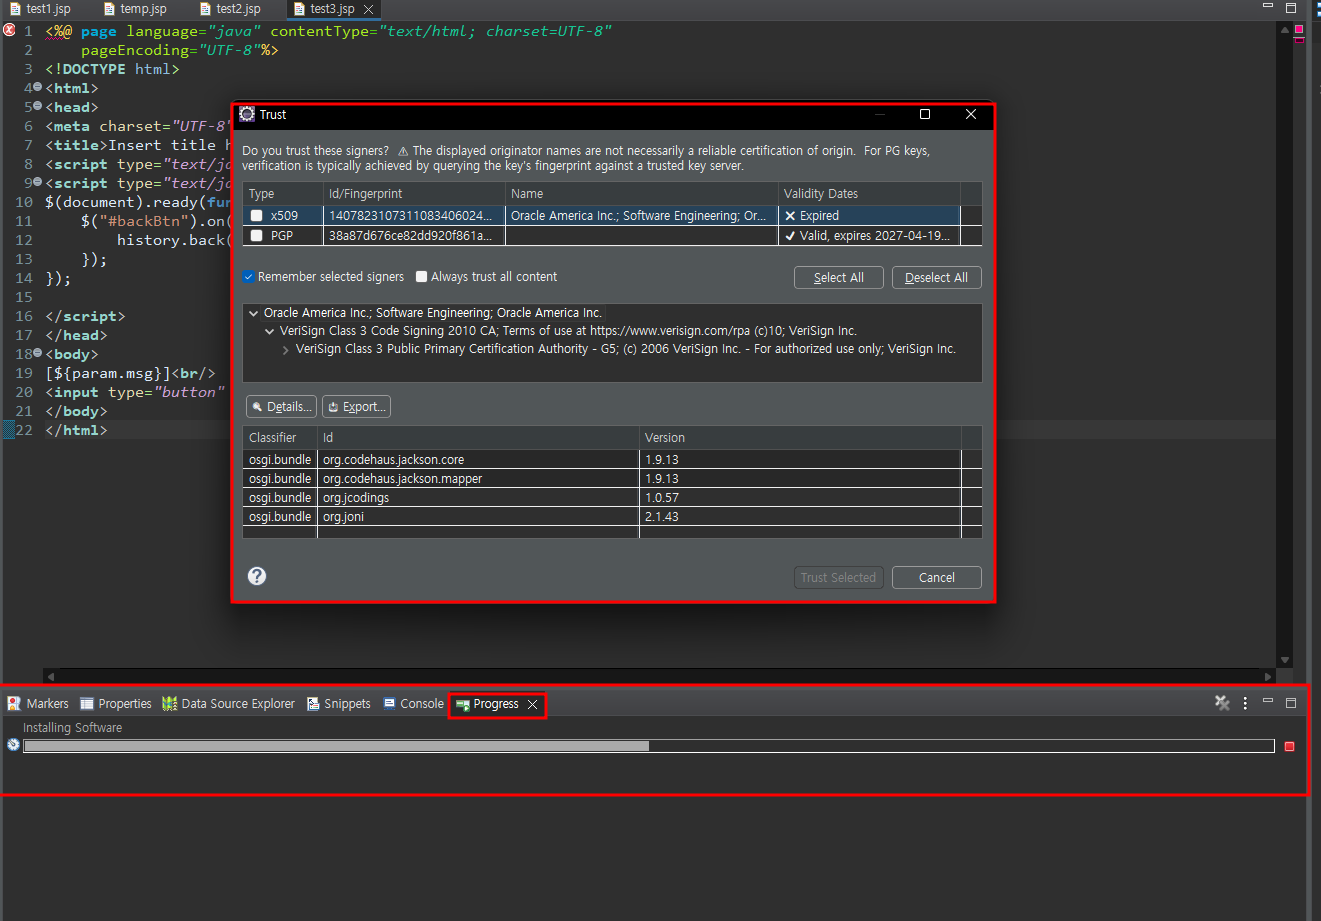The image size is (1321, 921).
Task: Select the org.joni bundle row
Action: coord(612,517)
